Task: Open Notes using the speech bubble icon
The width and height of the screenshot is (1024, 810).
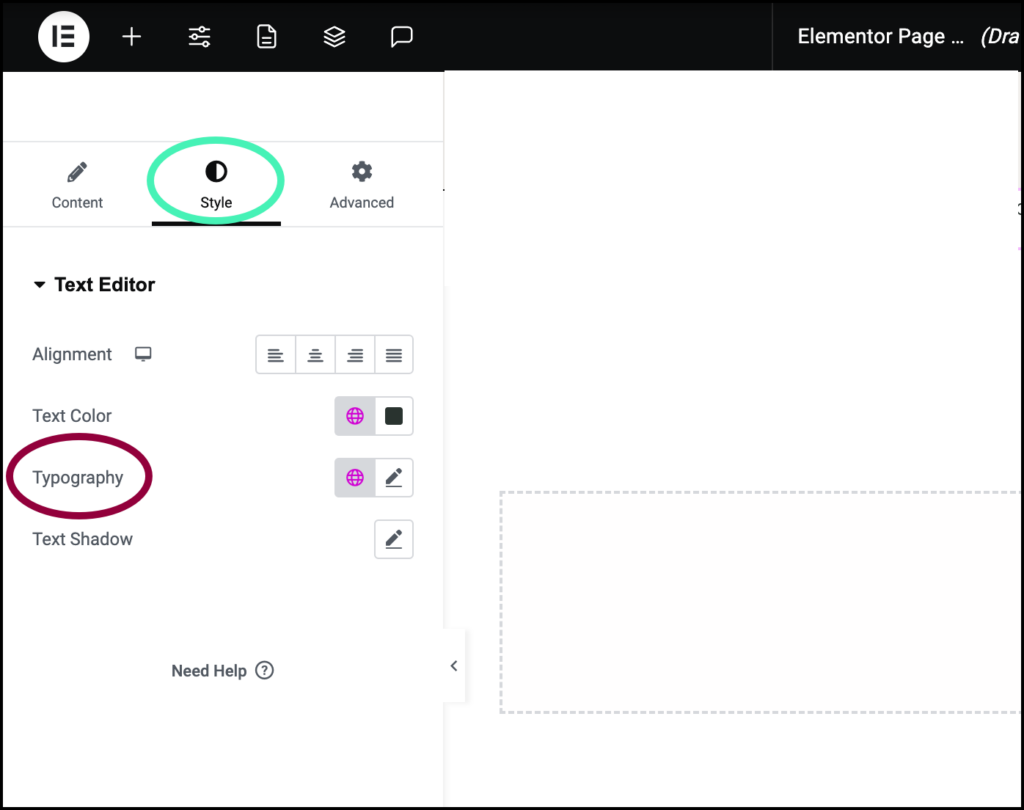Action: point(401,36)
